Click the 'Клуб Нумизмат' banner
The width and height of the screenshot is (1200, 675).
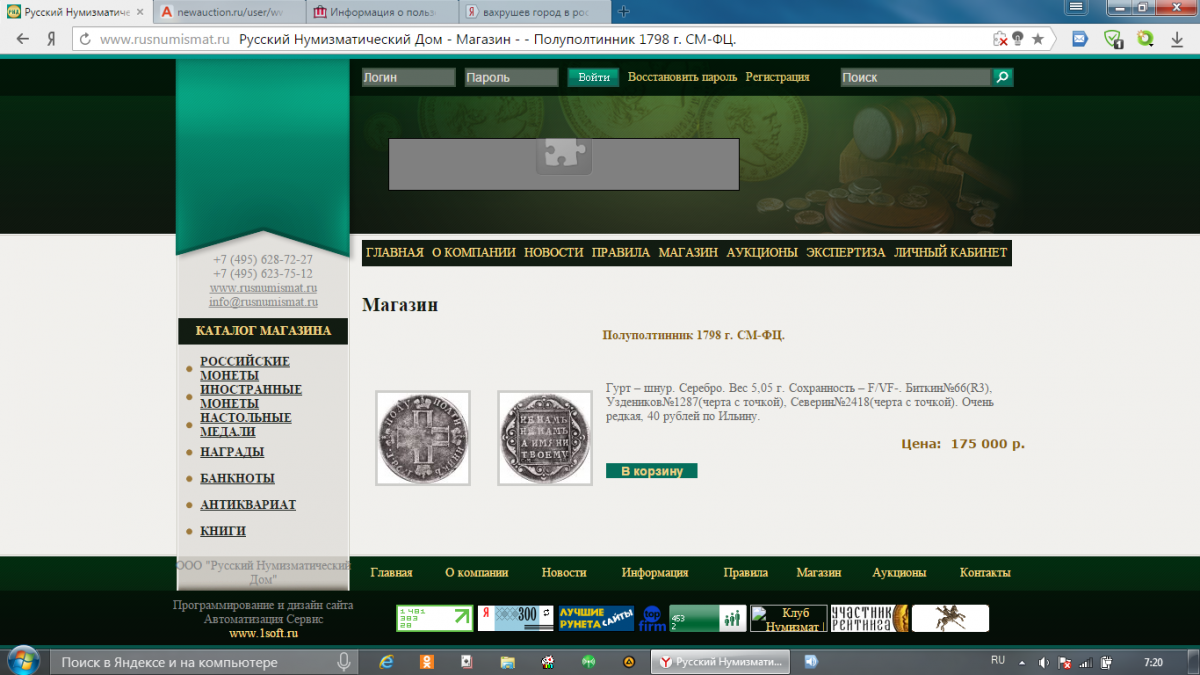tap(789, 618)
